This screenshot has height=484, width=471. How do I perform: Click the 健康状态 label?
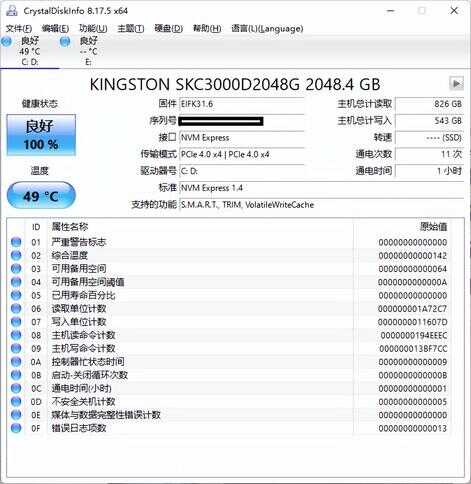[x=40, y=104]
